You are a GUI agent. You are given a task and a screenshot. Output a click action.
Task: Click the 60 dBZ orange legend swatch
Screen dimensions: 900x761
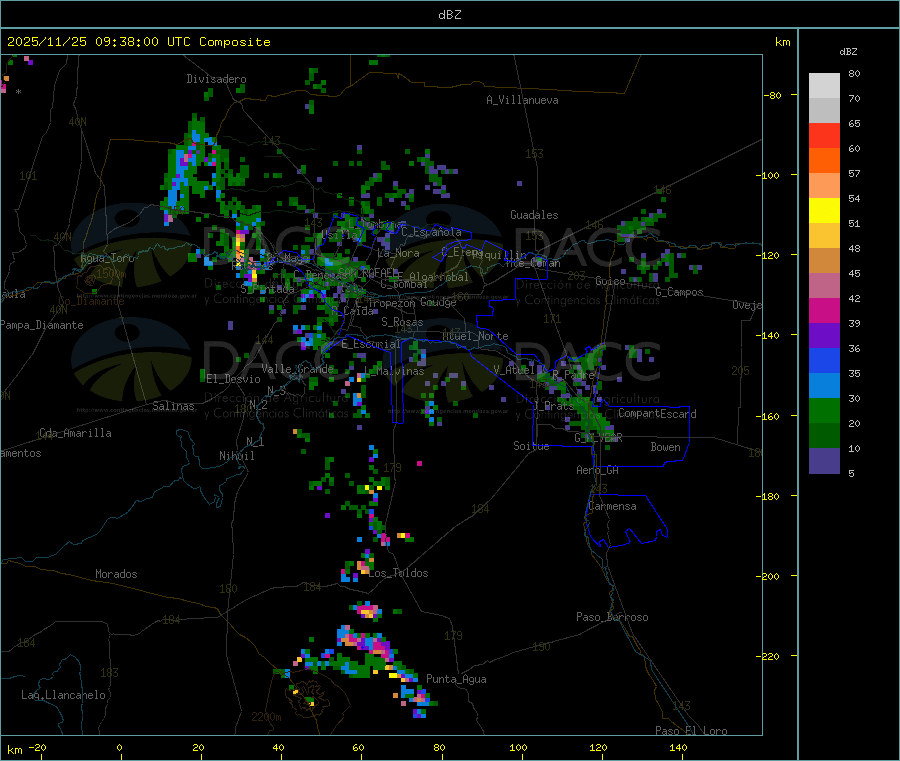pyautogui.click(x=824, y=160)
